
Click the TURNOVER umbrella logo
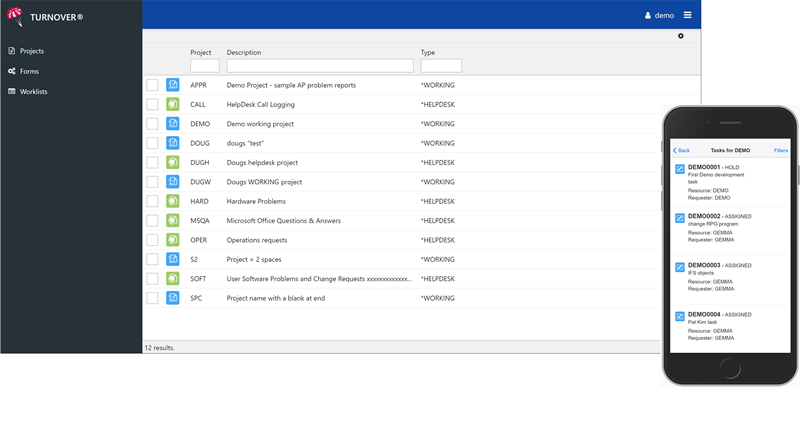[15, 16]
